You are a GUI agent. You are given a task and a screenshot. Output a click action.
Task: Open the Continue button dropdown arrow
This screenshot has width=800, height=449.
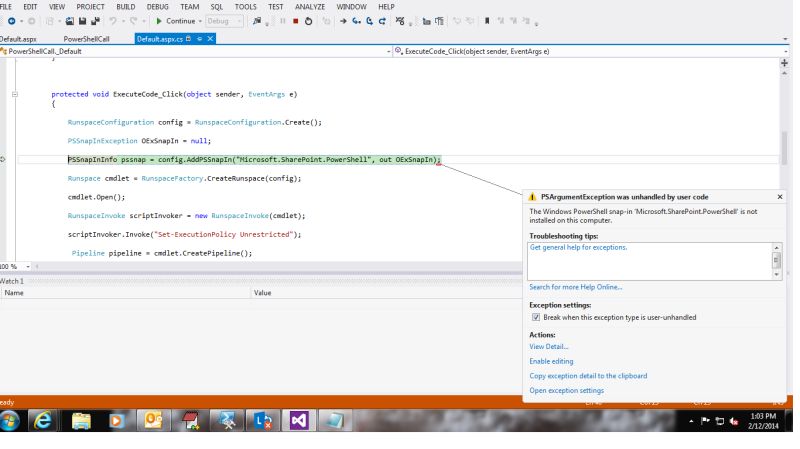point(200,21)
